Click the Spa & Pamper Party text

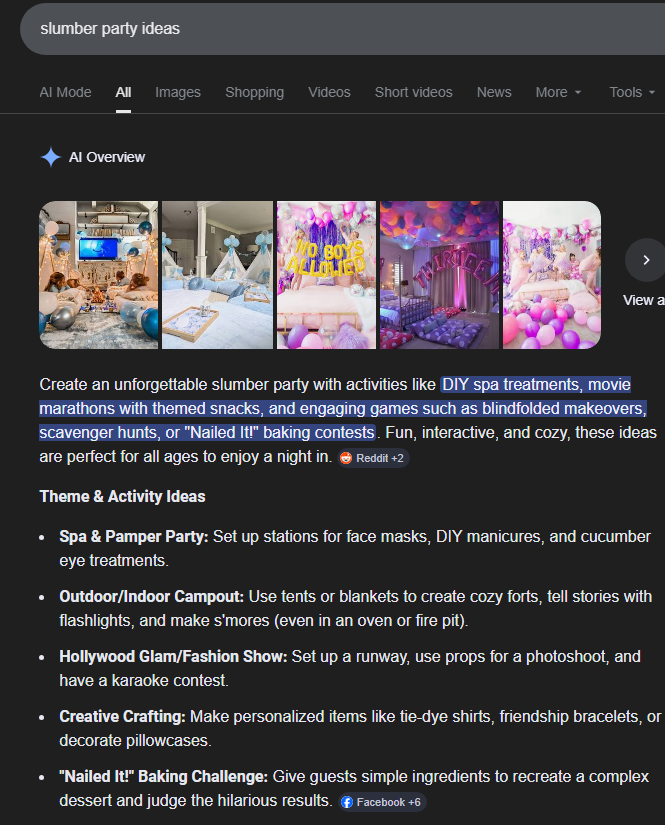coord(134,537)
